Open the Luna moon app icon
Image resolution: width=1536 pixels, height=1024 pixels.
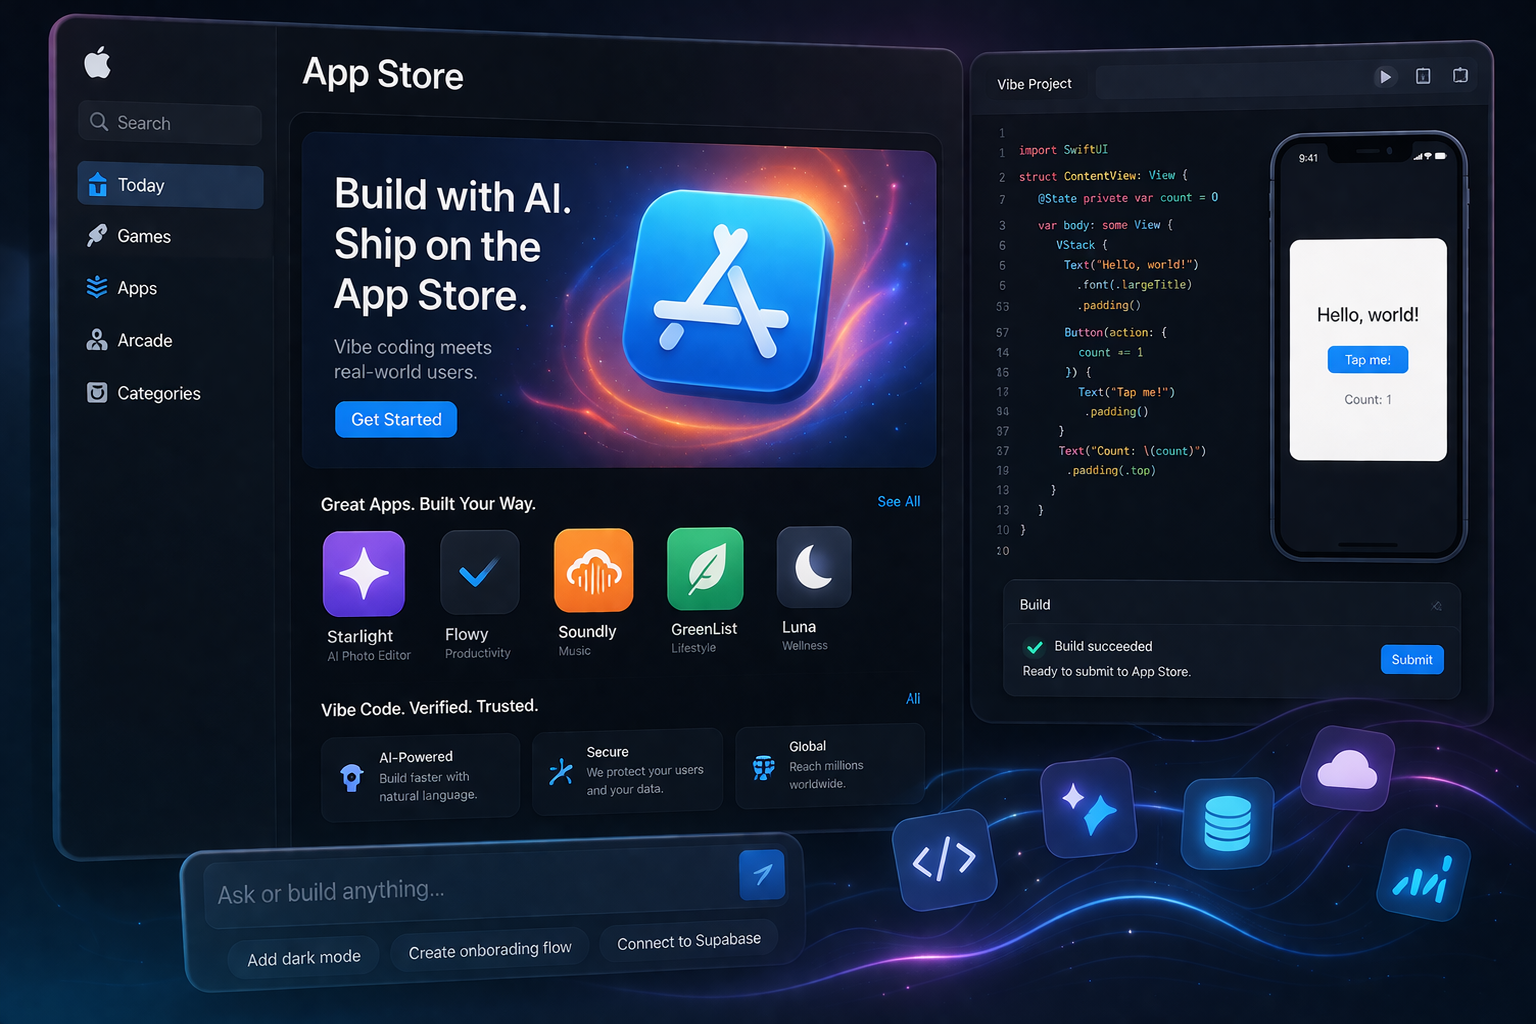click(x=814, y=567)
